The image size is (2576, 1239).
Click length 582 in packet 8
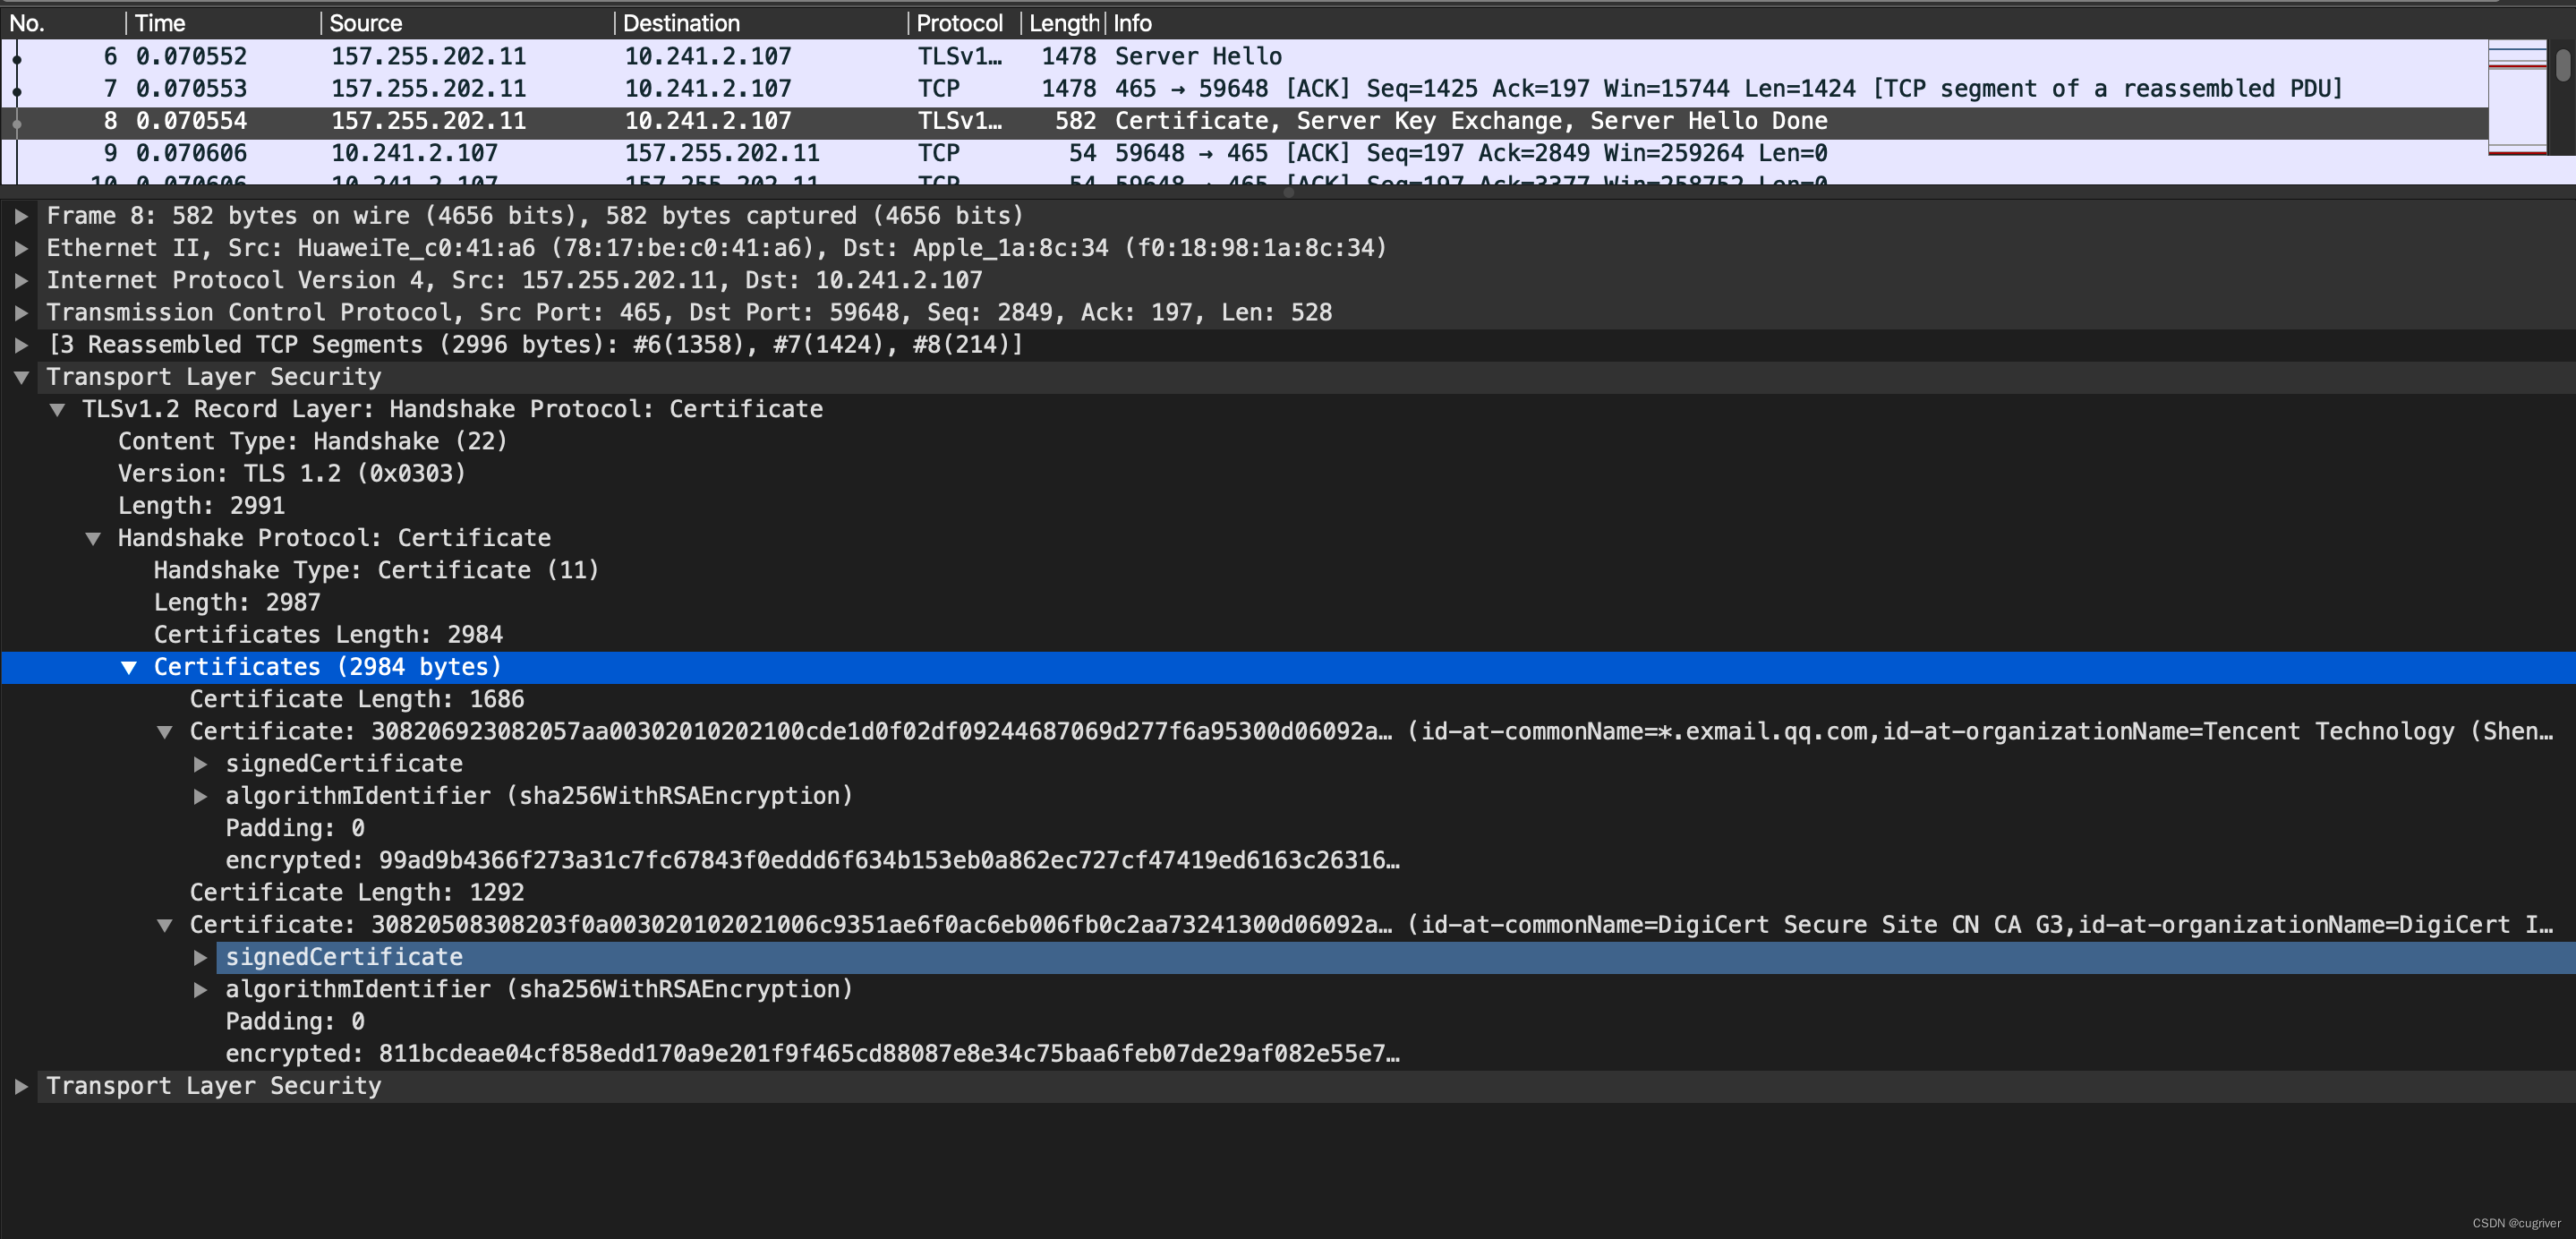tap(1075, 121)
